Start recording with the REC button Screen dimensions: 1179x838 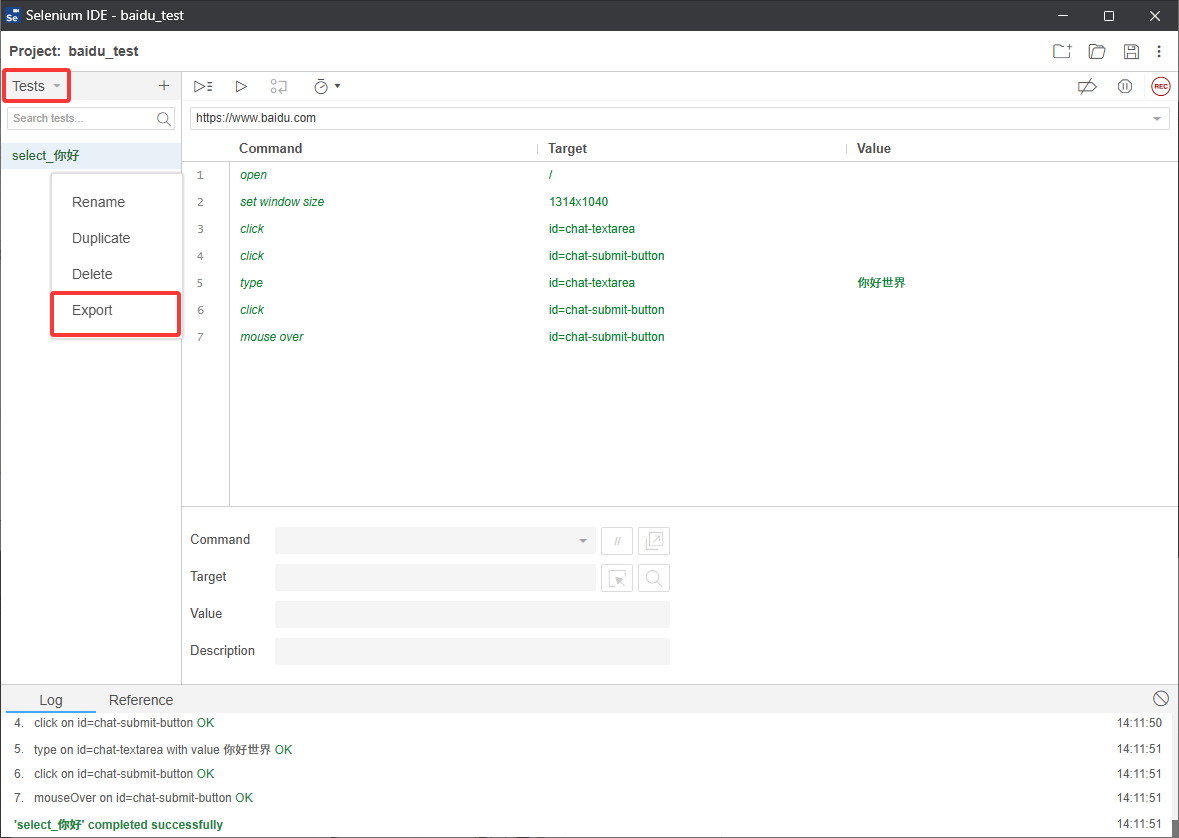(1161, 87)
